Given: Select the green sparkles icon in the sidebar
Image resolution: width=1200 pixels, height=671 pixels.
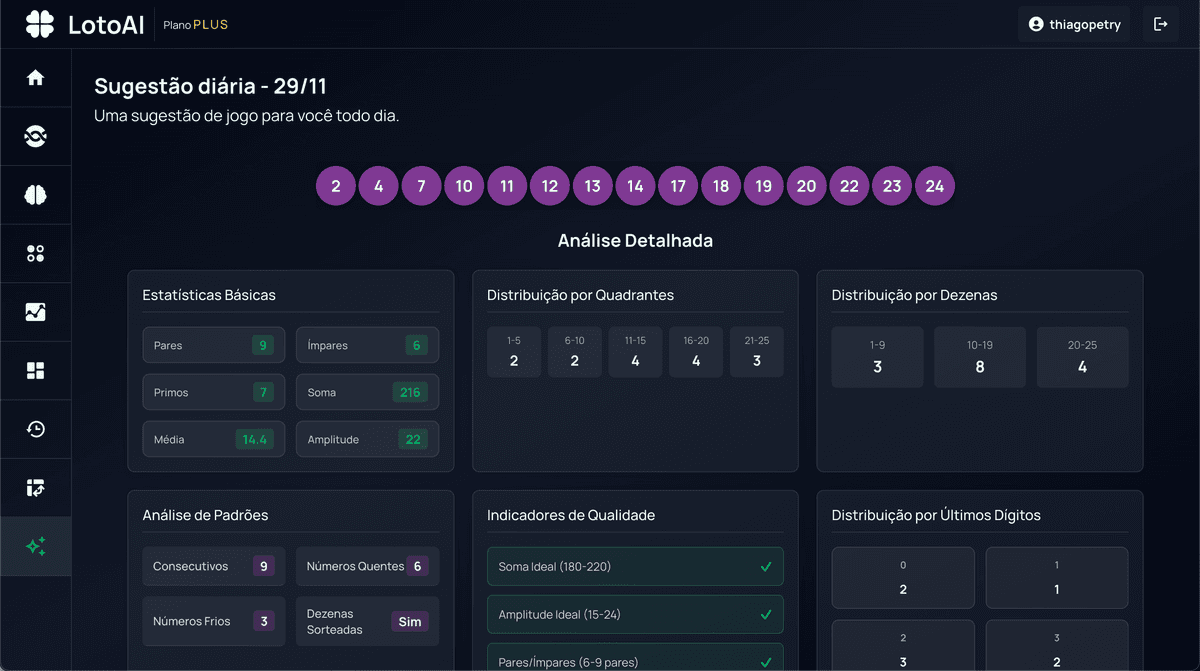Looking at the screenshot, I should pyautogui.click(x=36, y=546).
